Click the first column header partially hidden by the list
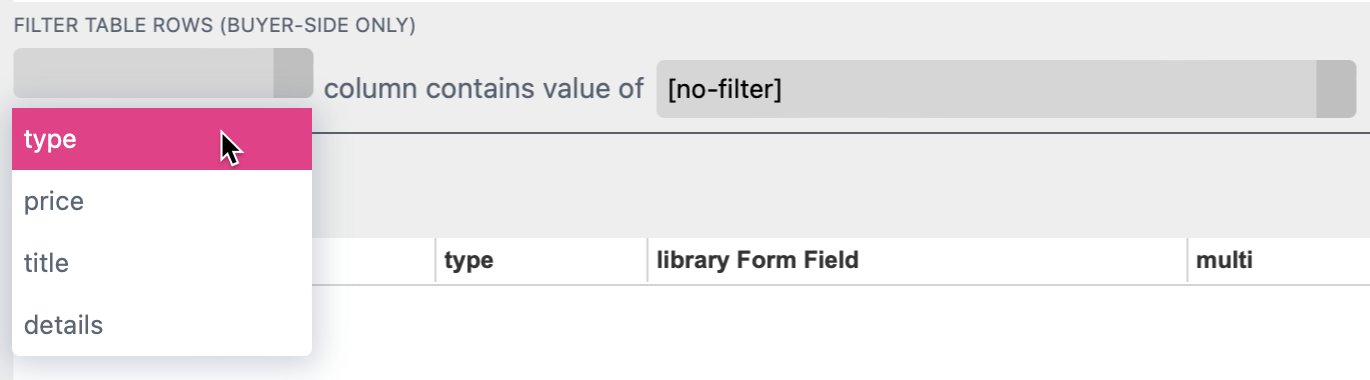This screenshot has height=380, width=1370. tap(373, 261)
